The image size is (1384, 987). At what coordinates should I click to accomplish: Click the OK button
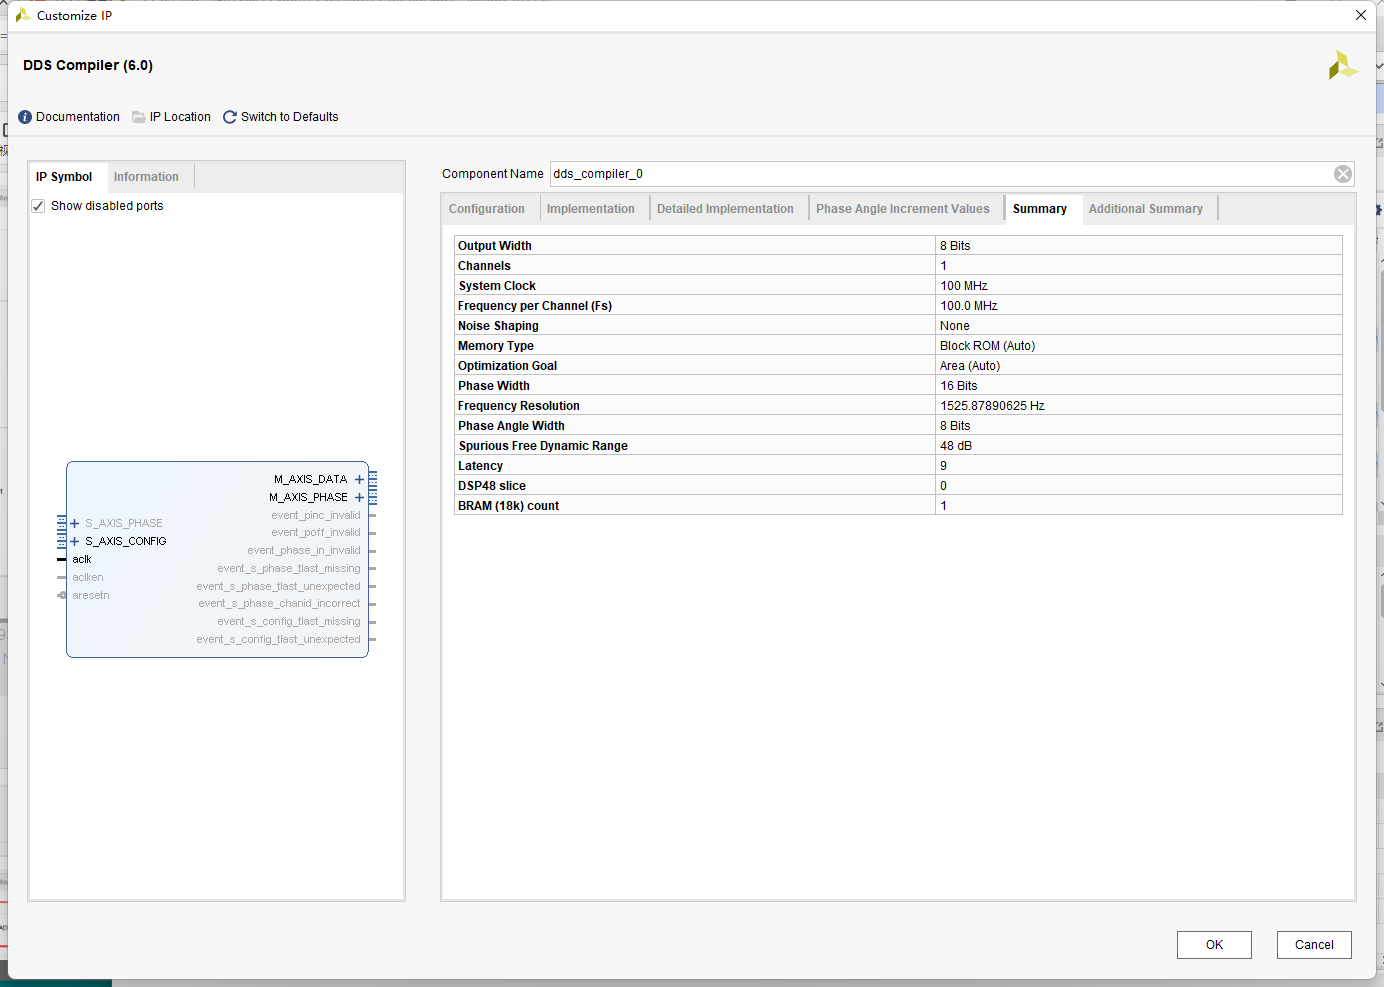pyautogui.click(x=1214, y=945)
